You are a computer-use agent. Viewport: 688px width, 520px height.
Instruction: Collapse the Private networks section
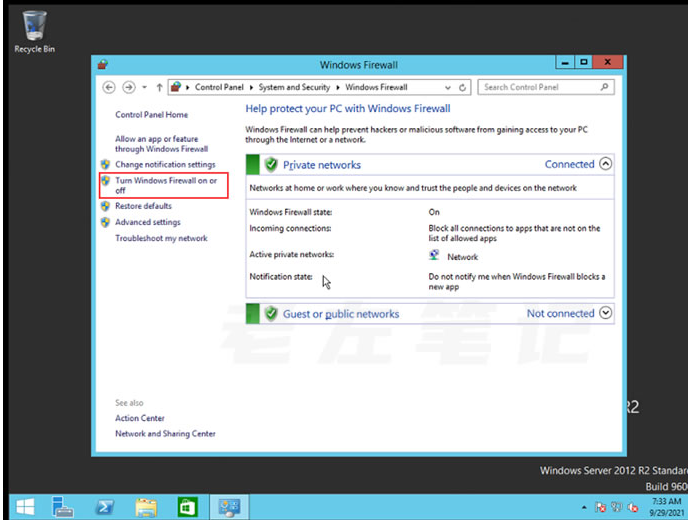coord(605,164)
